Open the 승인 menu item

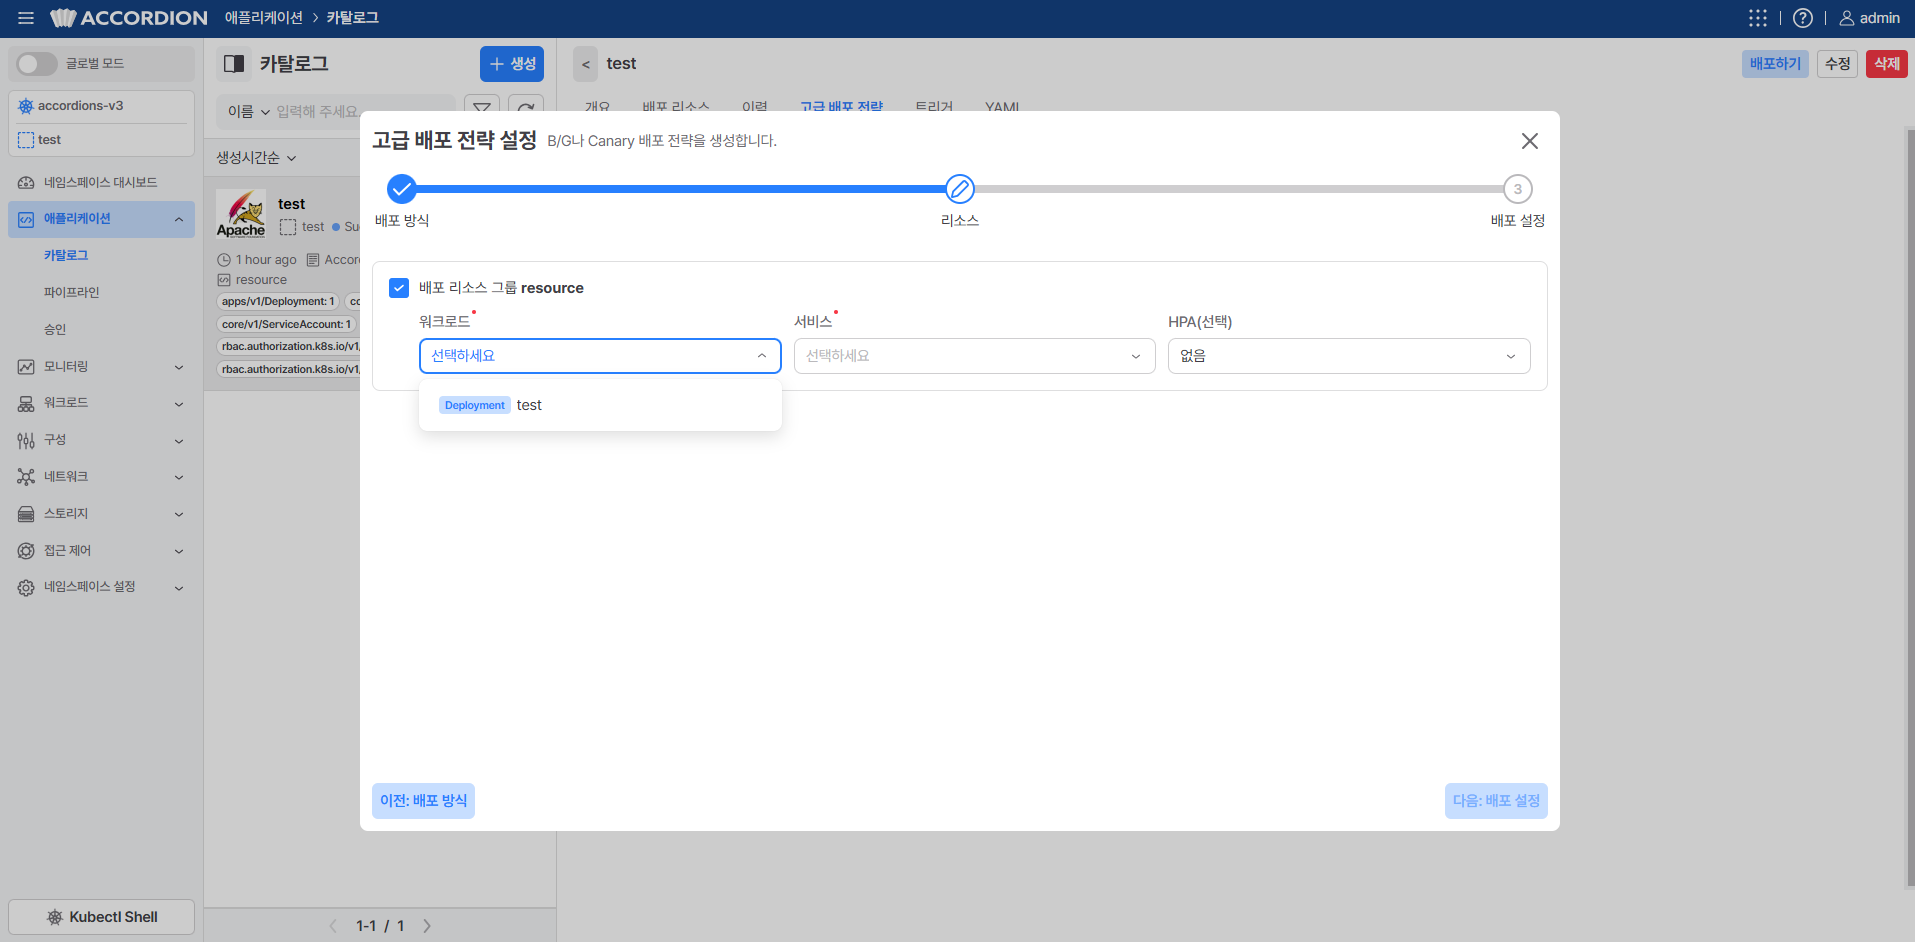[55, 330]
